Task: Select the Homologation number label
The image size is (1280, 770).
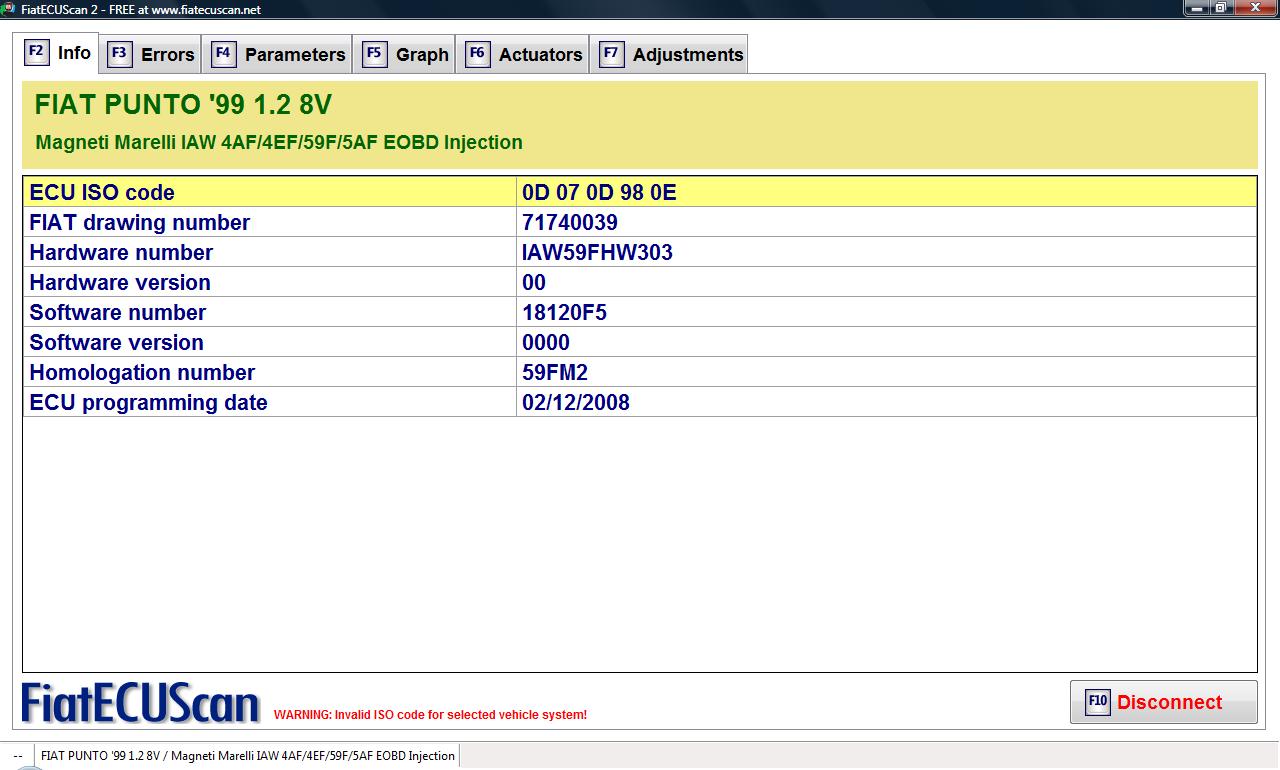Action: (x=142, y=372)
